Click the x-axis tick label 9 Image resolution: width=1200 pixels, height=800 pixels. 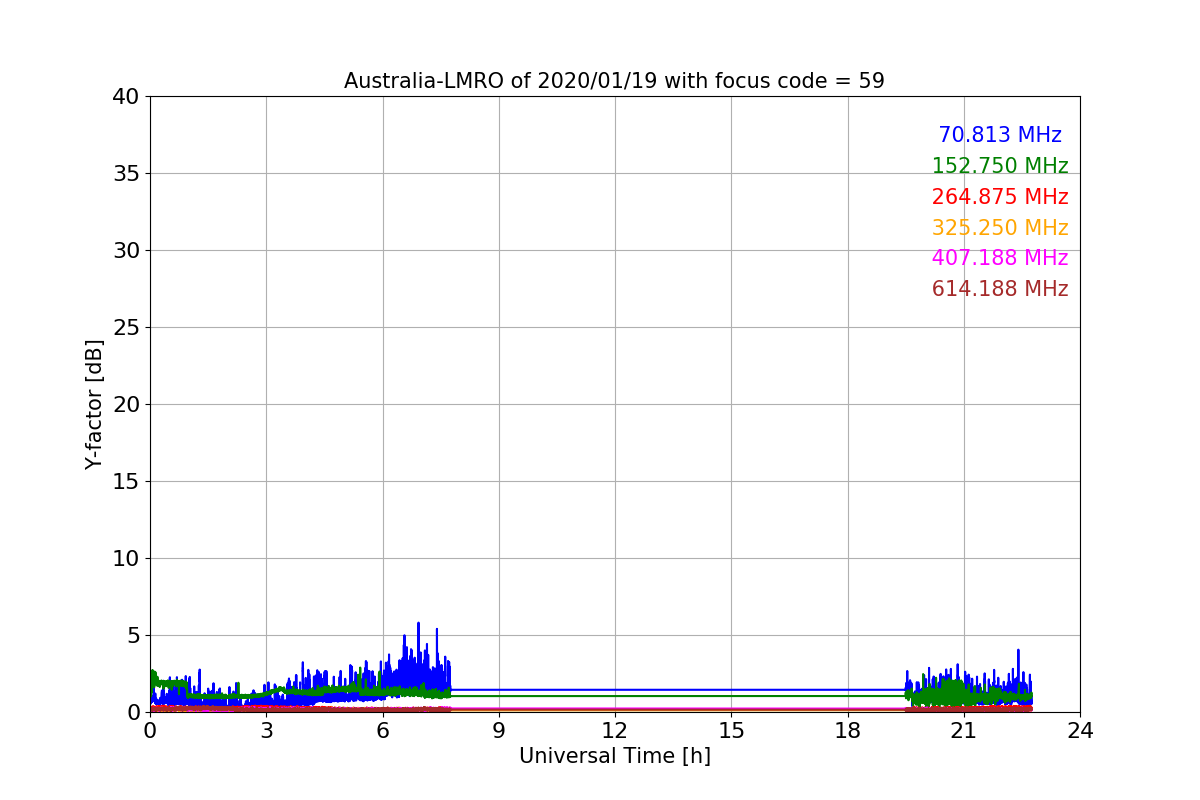pyautogui.click(x=499, y=731)
